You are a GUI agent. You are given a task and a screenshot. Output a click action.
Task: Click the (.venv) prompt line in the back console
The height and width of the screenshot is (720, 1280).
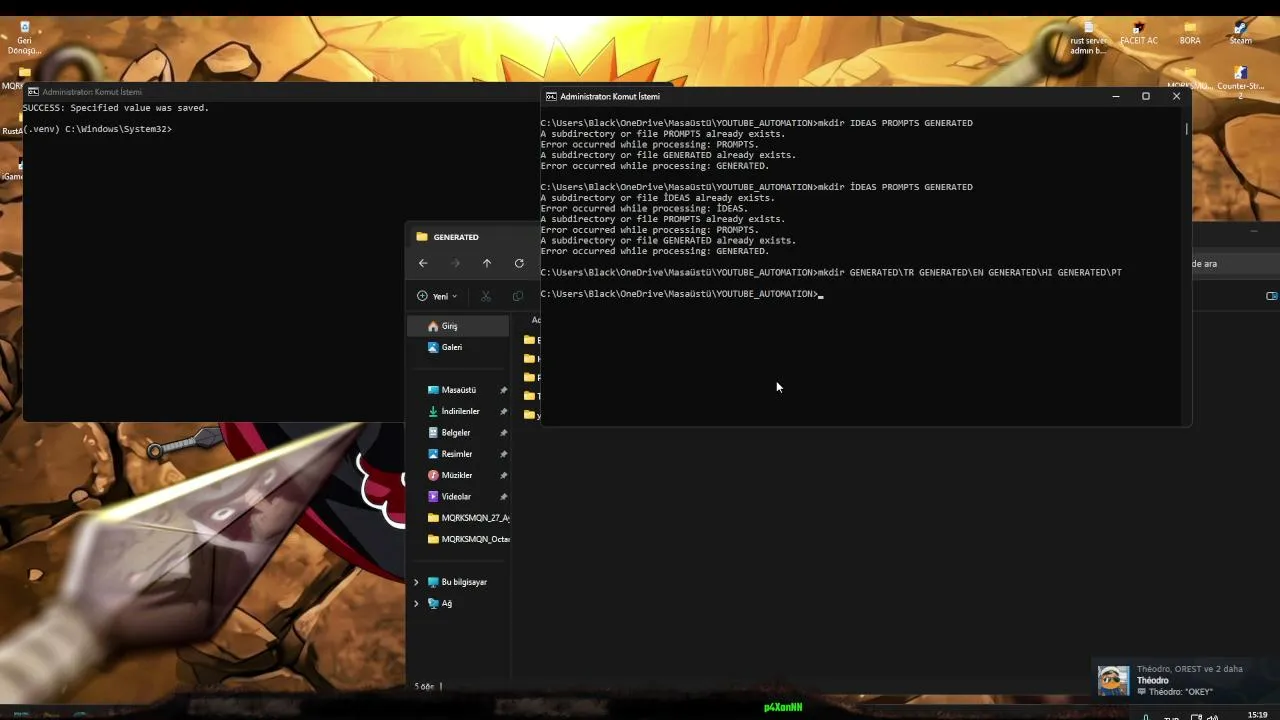pyautogui.click(x=98, y=129)
